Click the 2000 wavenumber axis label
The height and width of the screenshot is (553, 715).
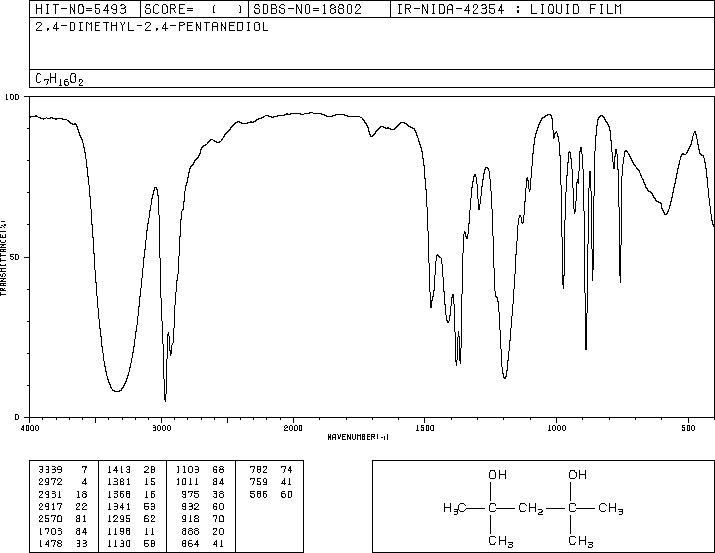(x=293, y=428)
